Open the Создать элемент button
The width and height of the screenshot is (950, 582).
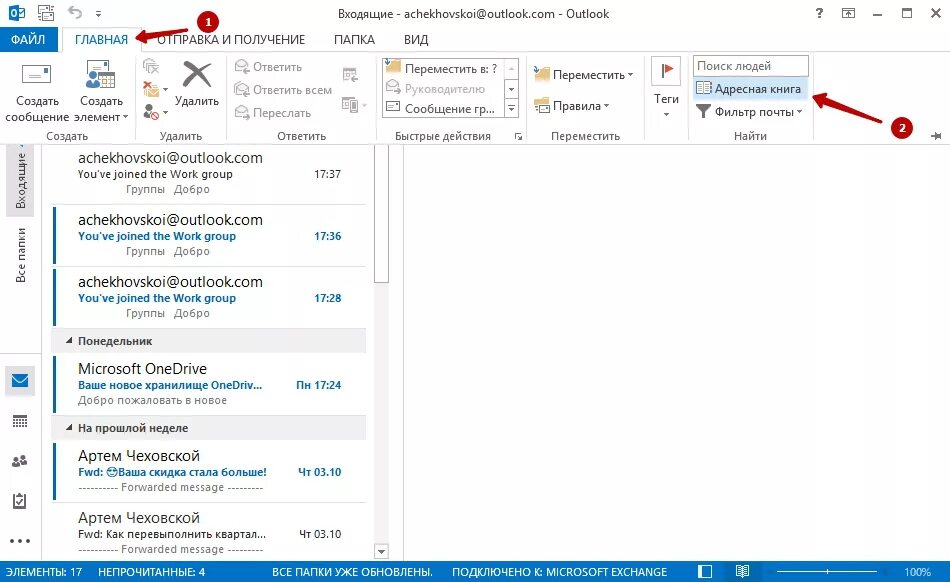(101, 91)
